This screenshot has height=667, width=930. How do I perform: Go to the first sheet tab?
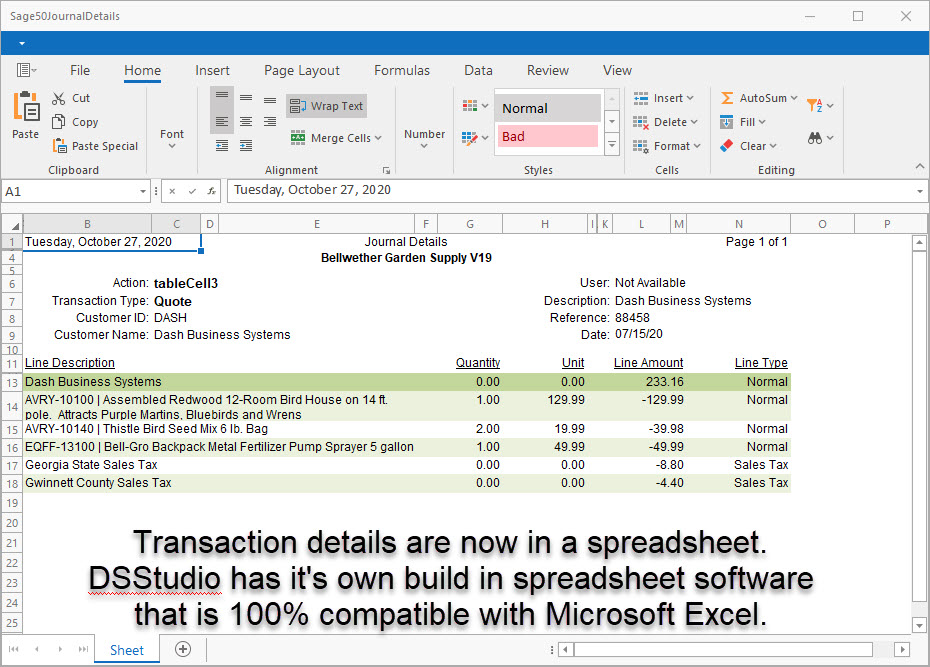pyautogui.click(x=14, y=649)
